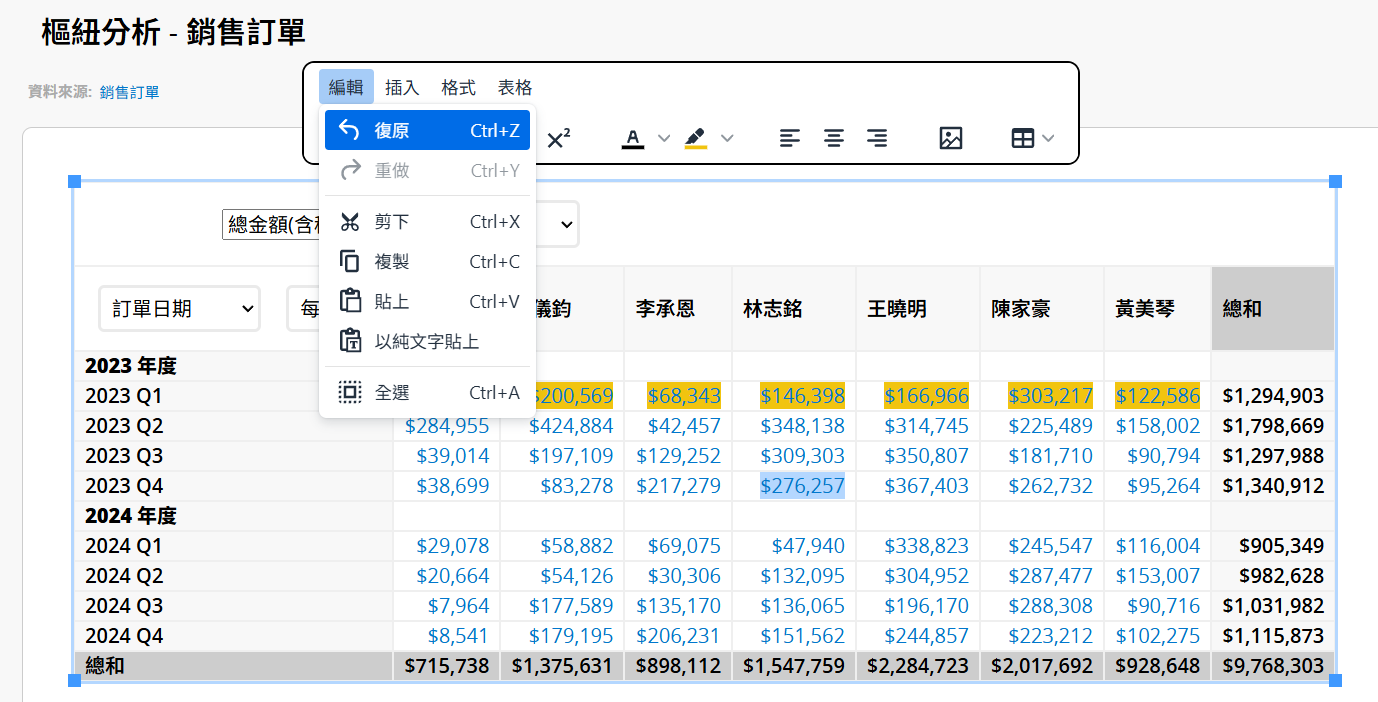Screen dimensions: 1378x702
Task: Open highlight color dropdown arrow
Action: click(727, 139)
